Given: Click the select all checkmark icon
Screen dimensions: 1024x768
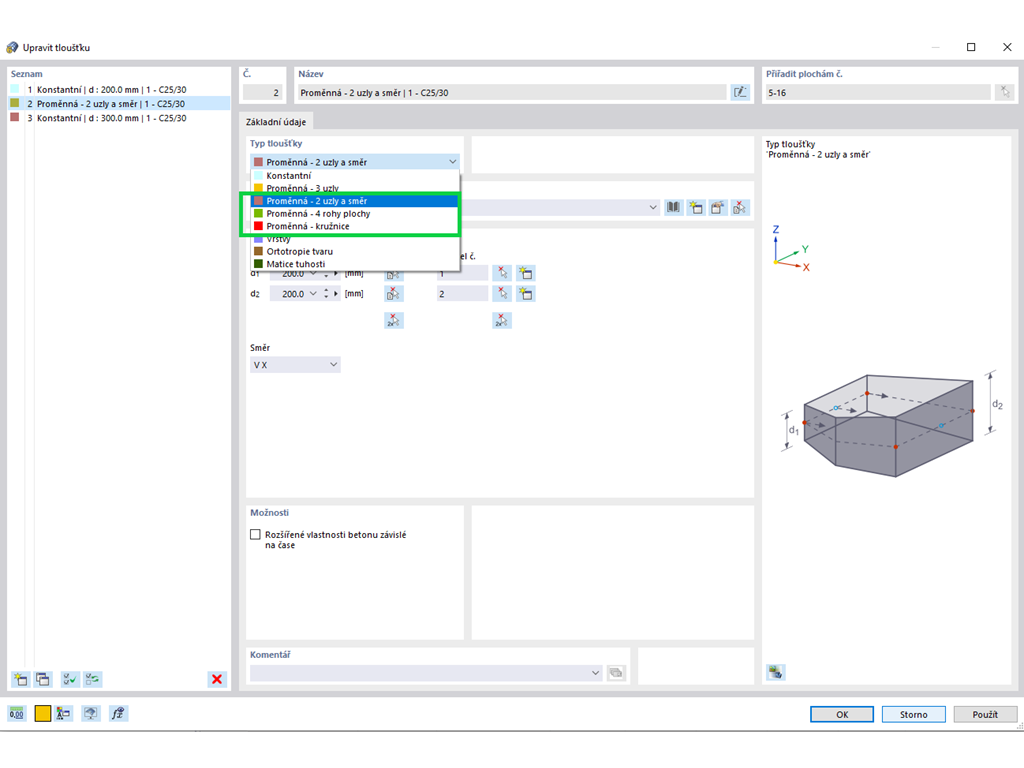Looking at the screenshot, I should (x=70, y=679).
